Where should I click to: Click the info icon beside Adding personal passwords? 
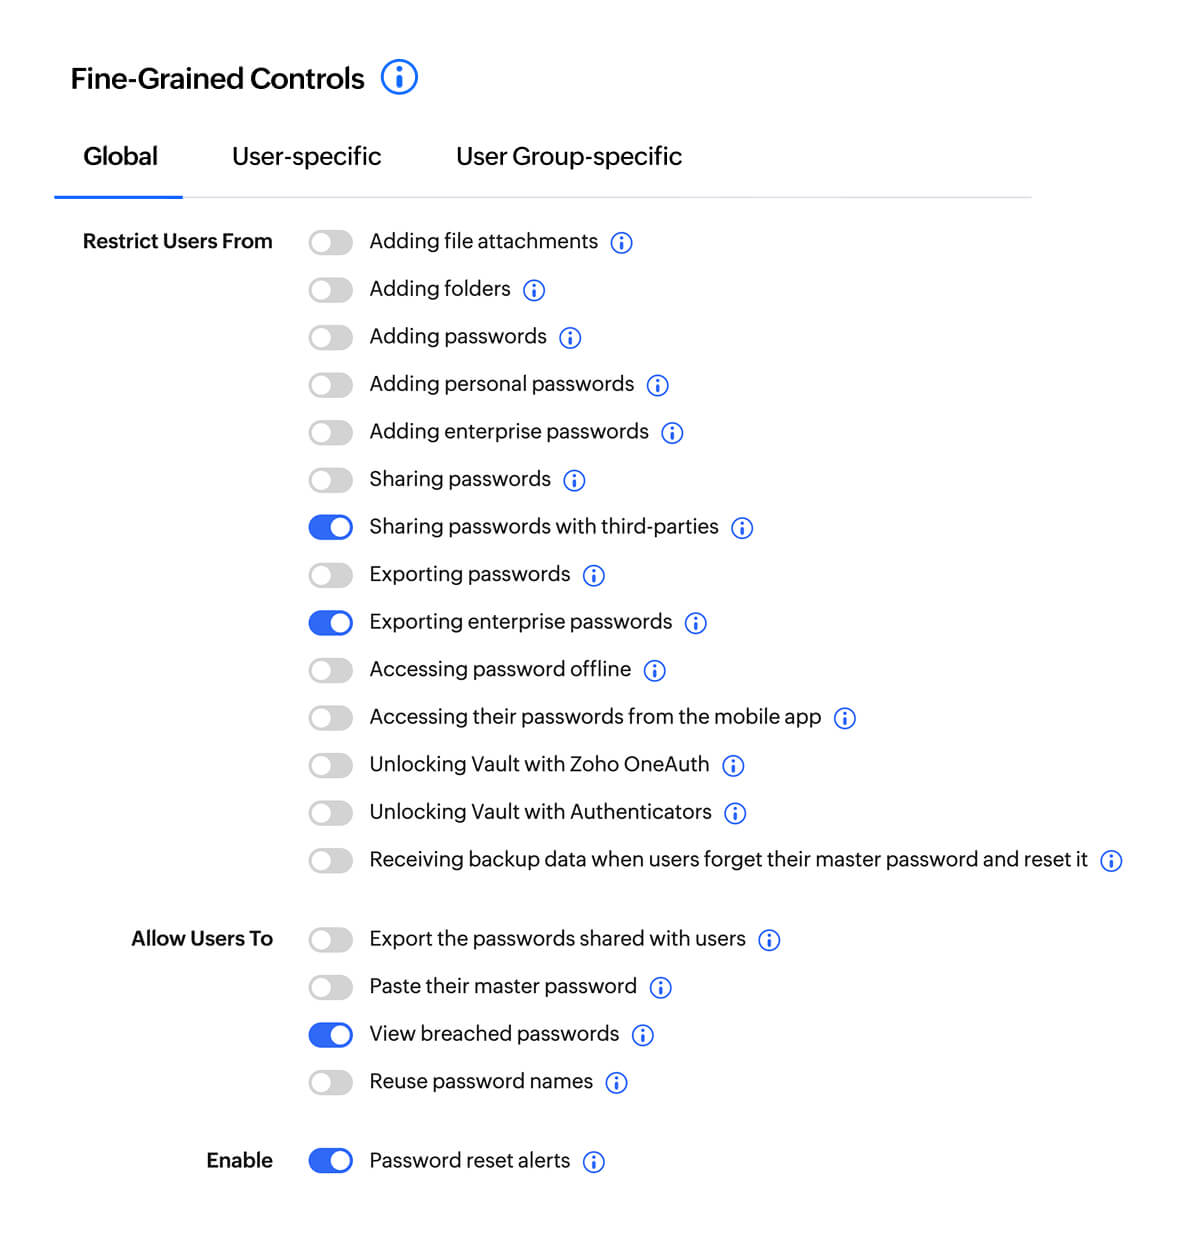pyautogui.click(x=658, y=385)
